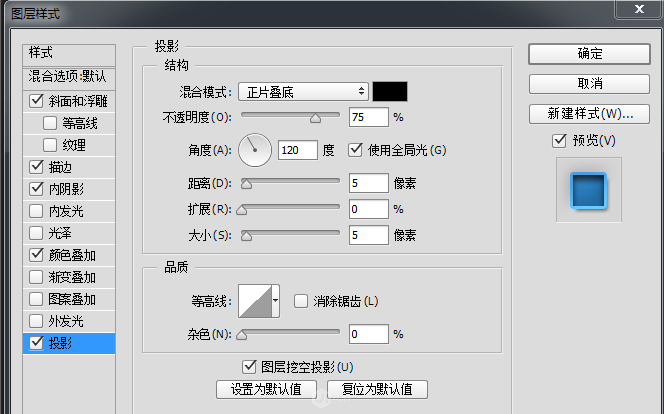Screen dimensions: 664x414
Task: Toggle the 预览 checkbox
Action: click(x=559, y=141)
